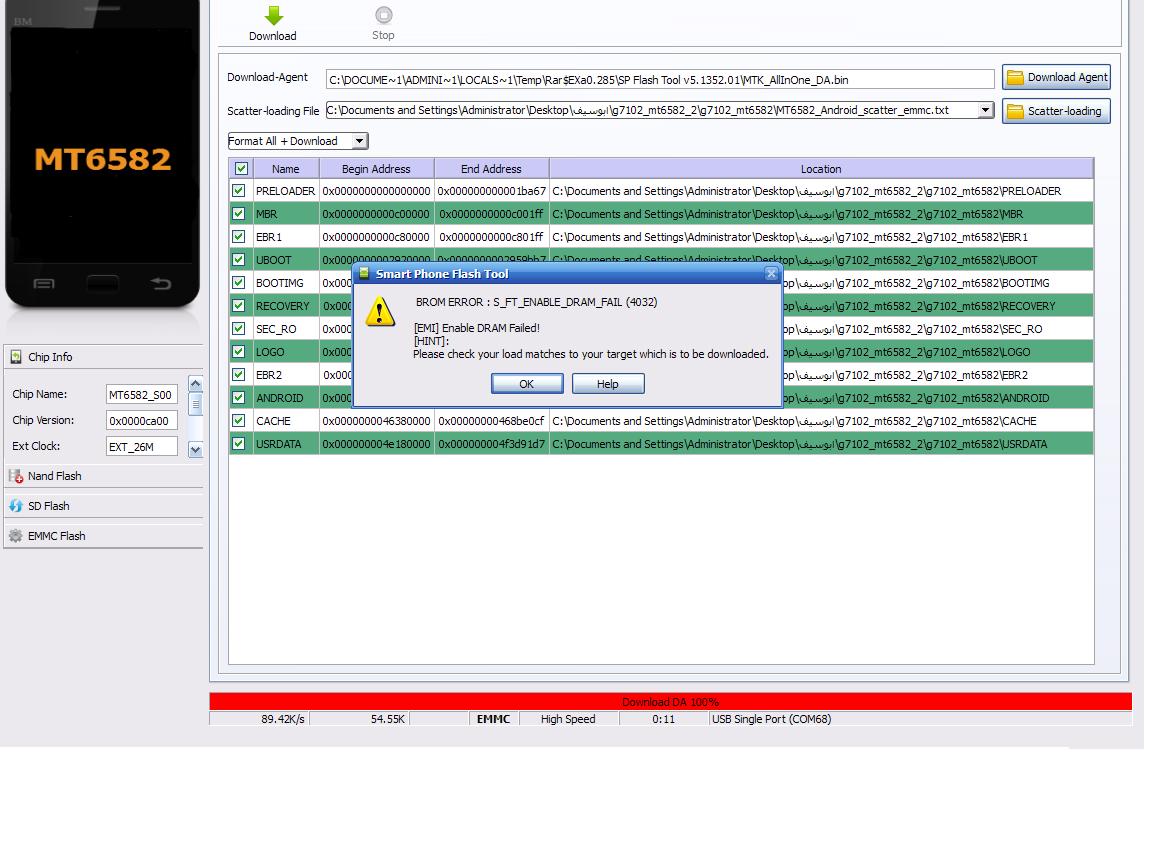Viewport: 1152px width, 864px height.
Task: Click the folder icon on Download Agent button
Action: [x=1015, y=77]
